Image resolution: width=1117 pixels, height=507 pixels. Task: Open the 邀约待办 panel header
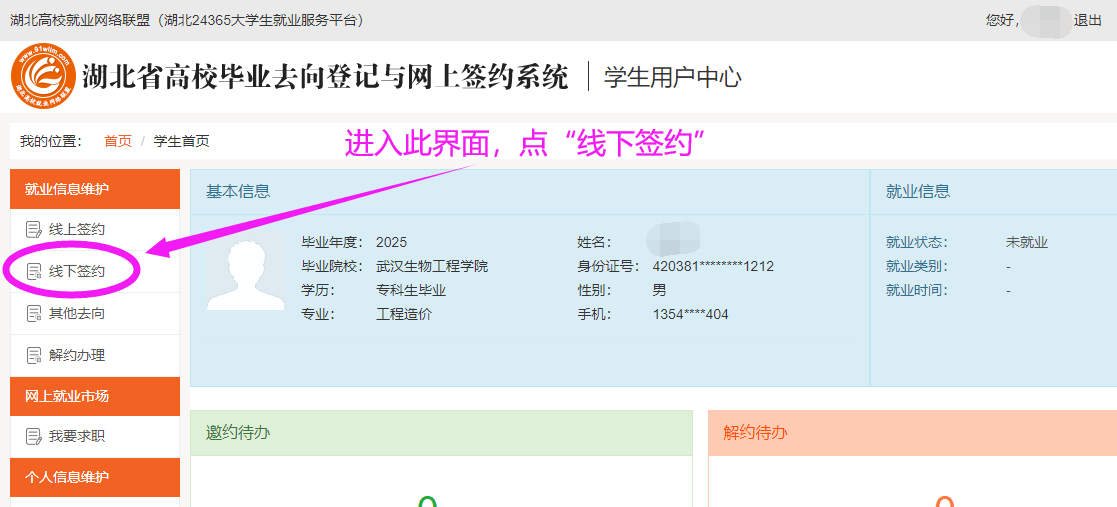pyautogui.click(x=238, y=432)
